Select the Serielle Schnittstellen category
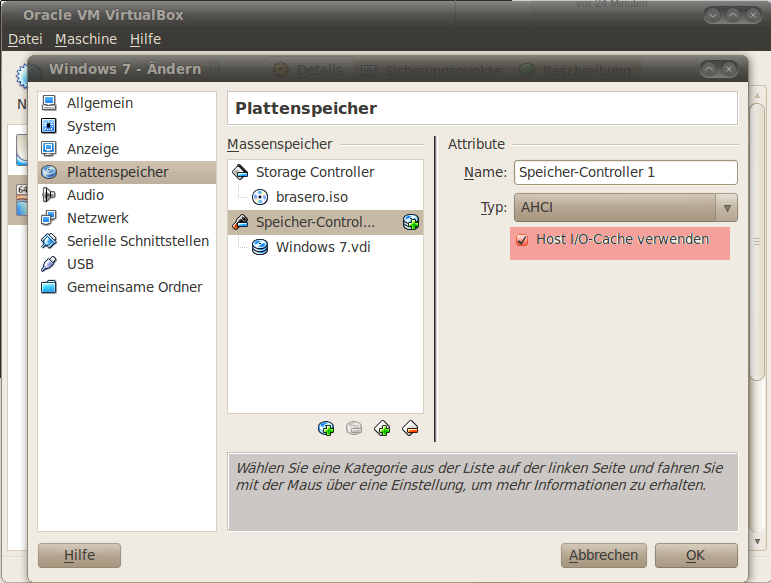The width and height of the screenshot is (771, 583). [127, 241]
